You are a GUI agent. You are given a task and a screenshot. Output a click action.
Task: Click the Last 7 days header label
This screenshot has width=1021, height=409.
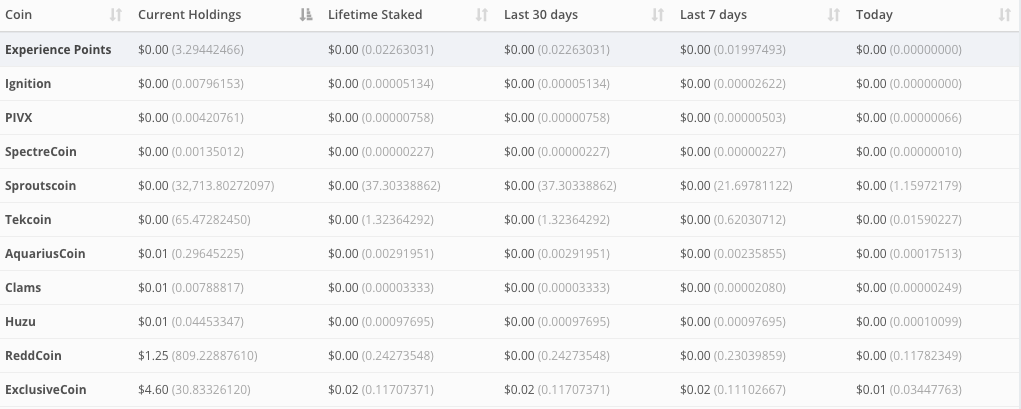tap(713, 15)
